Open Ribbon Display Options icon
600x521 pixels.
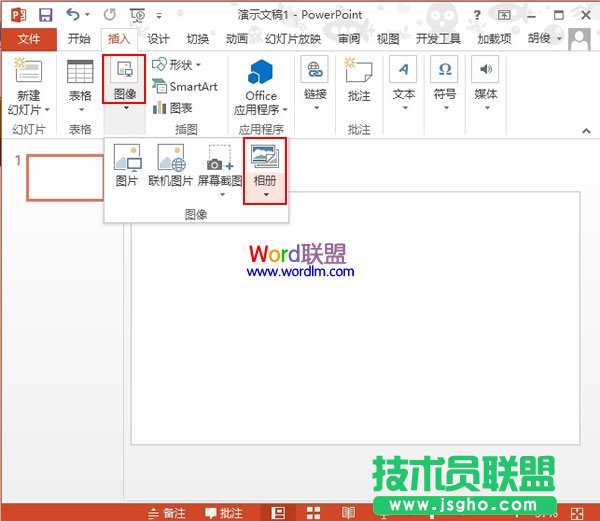click(x=504, y=15)
